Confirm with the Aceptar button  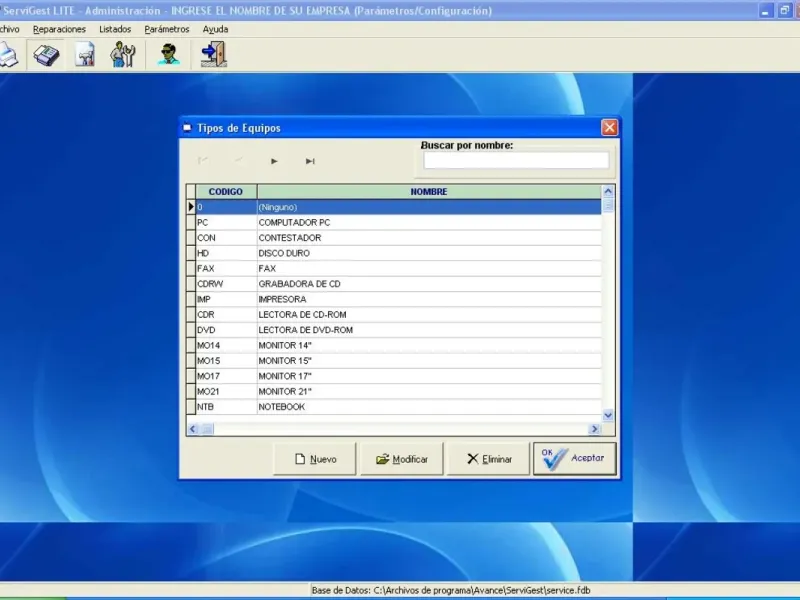pos(574,459)
